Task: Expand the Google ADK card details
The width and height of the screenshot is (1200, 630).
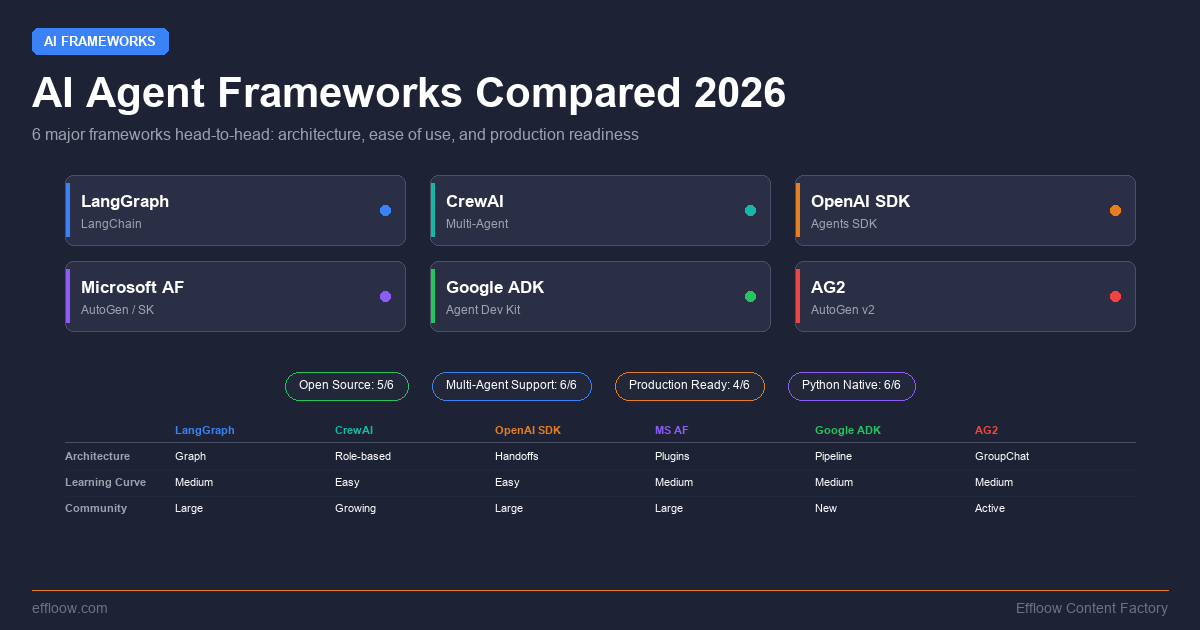Action: (x=600, y=296)
